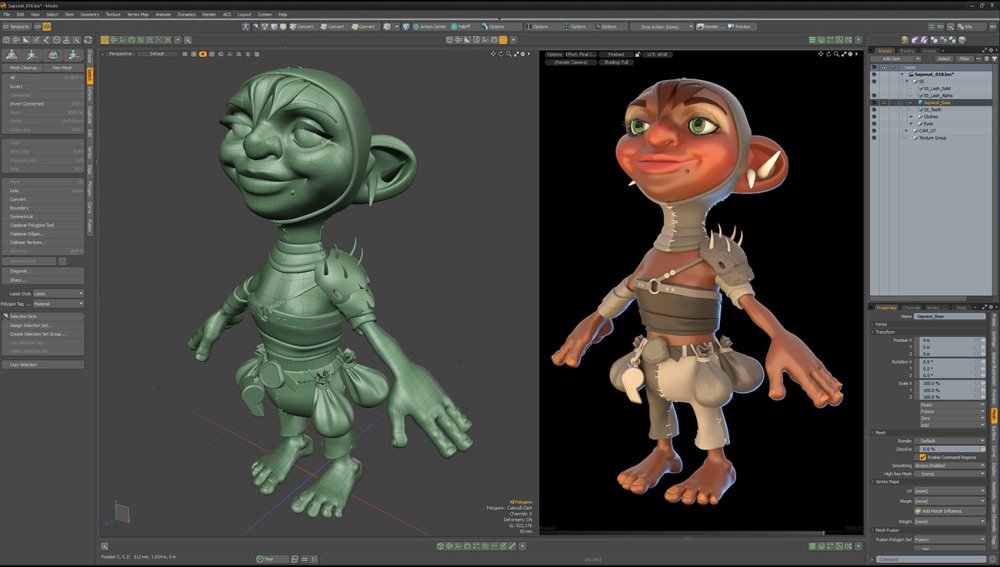Click the New Mesh button
Image resolution: width=1000 pixels, height=567 pixels.
pos(62,68)
